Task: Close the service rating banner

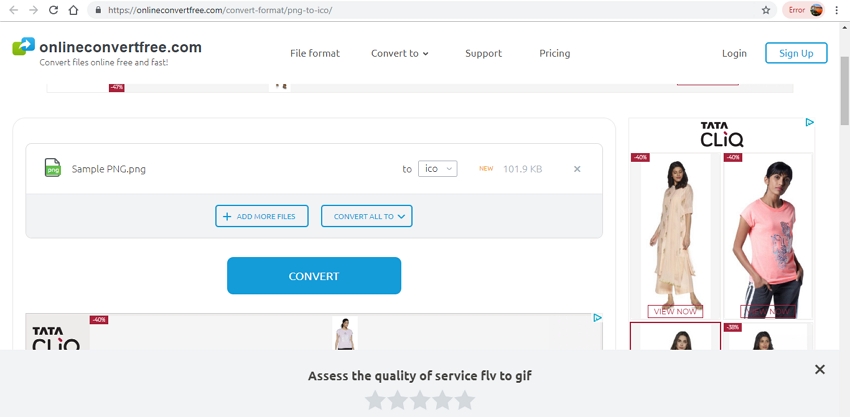Action: [x=819, y=369]
